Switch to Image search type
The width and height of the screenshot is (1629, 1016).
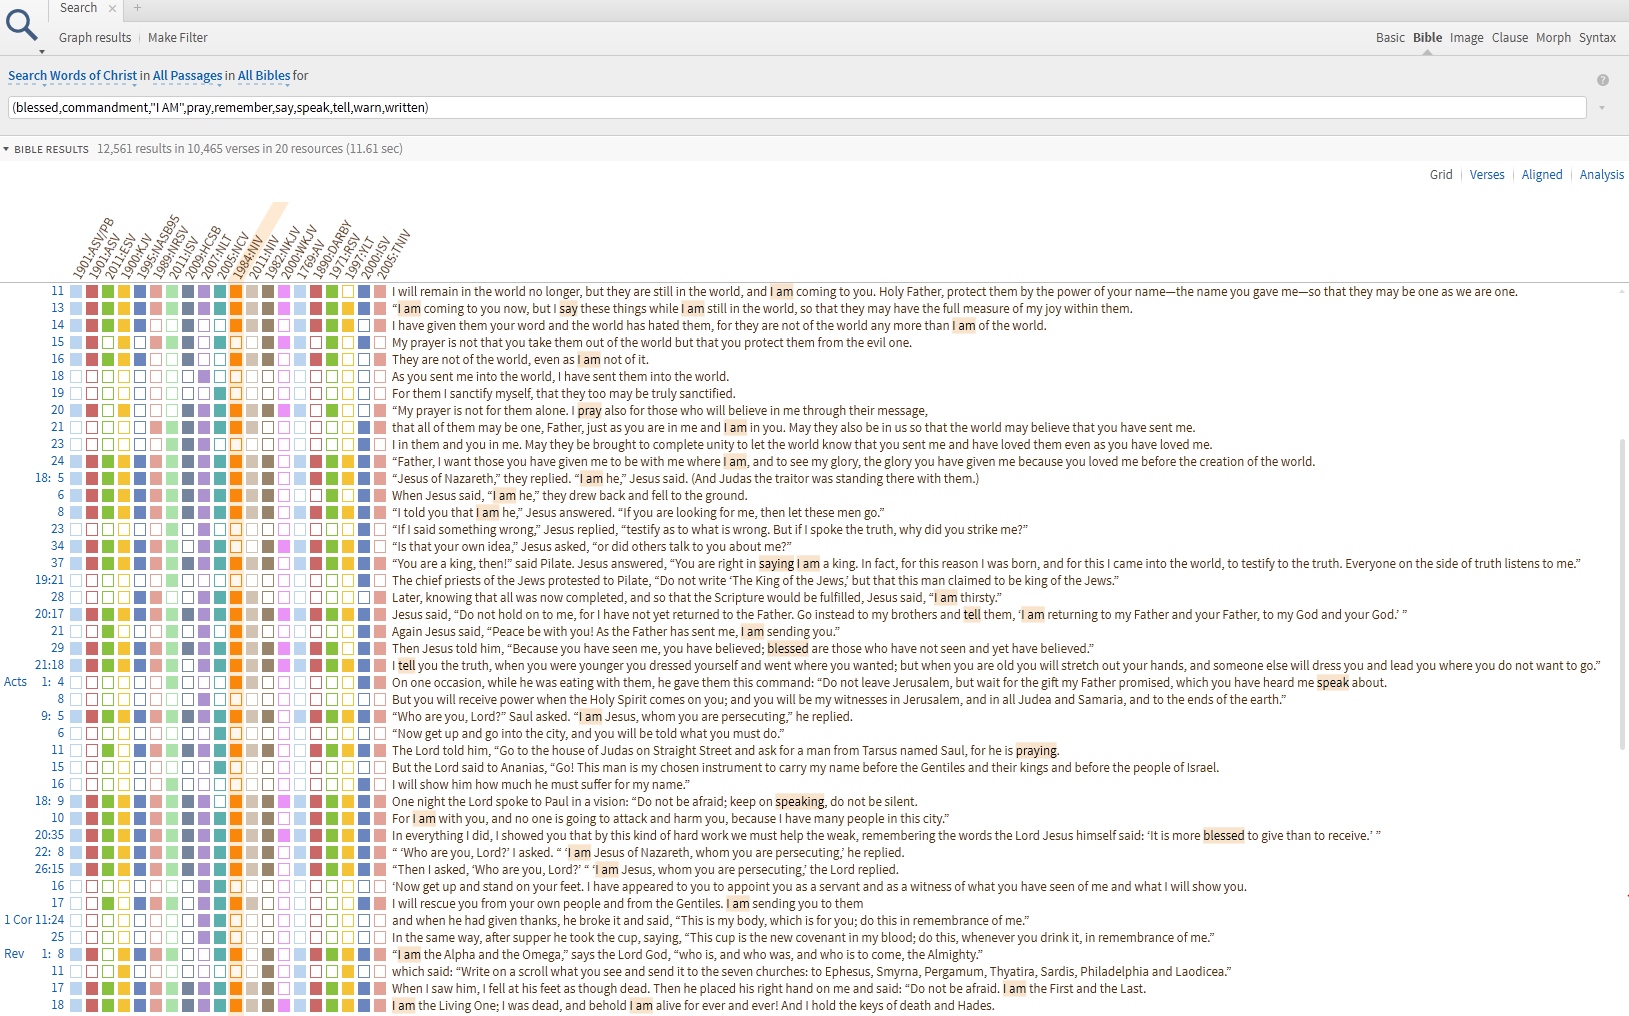click(x=1467, y=38)
